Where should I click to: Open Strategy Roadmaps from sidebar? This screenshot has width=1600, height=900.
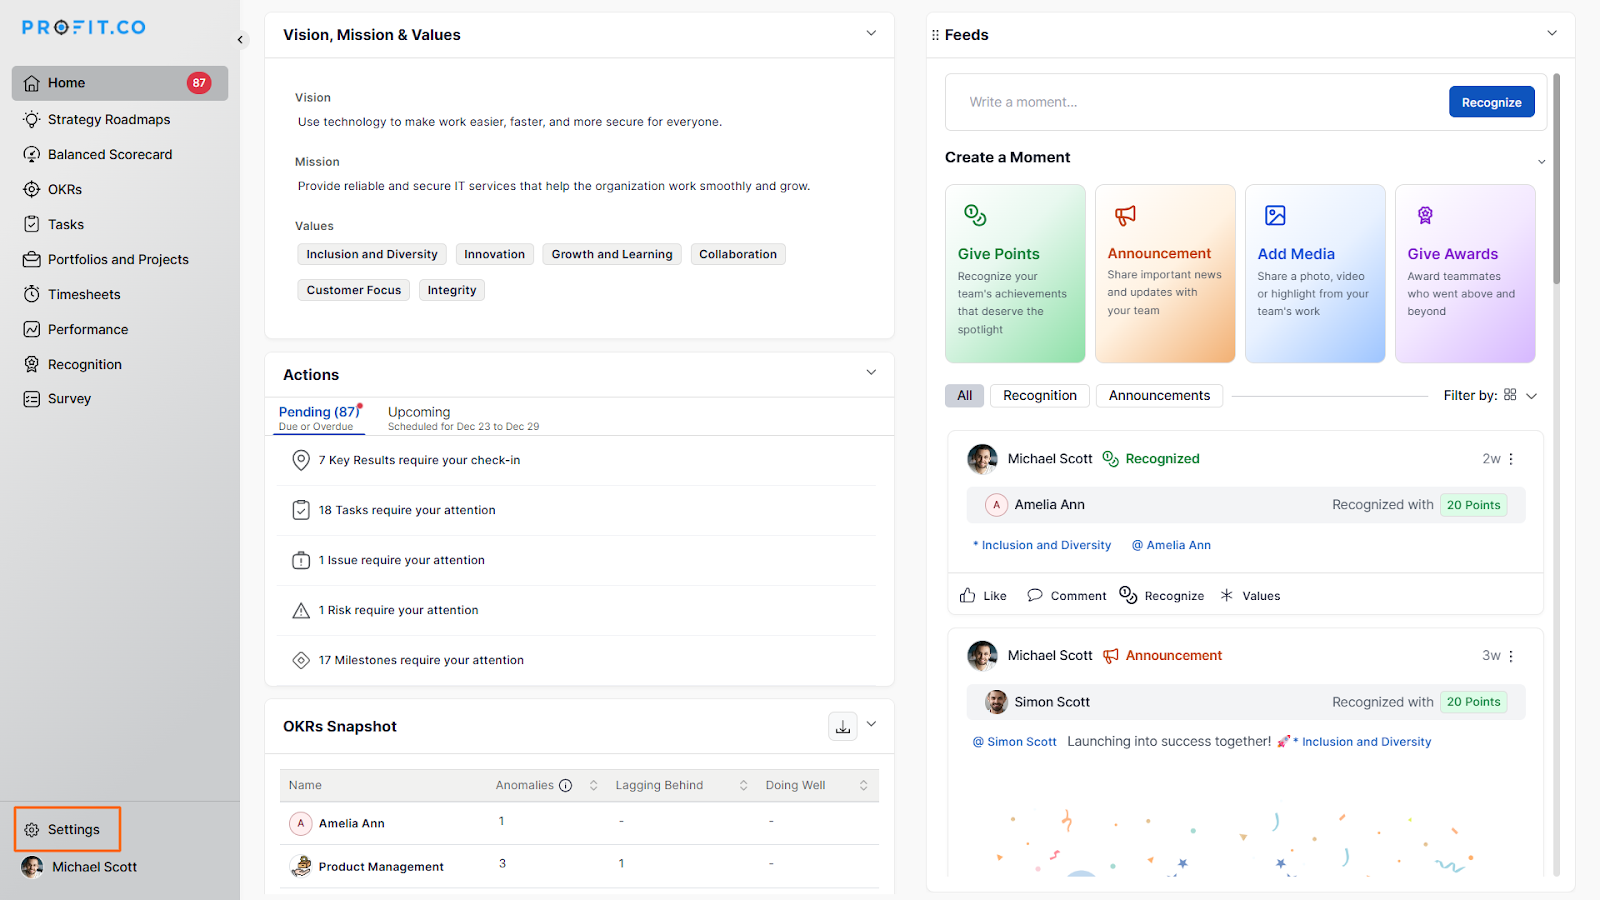coord(109,119)
